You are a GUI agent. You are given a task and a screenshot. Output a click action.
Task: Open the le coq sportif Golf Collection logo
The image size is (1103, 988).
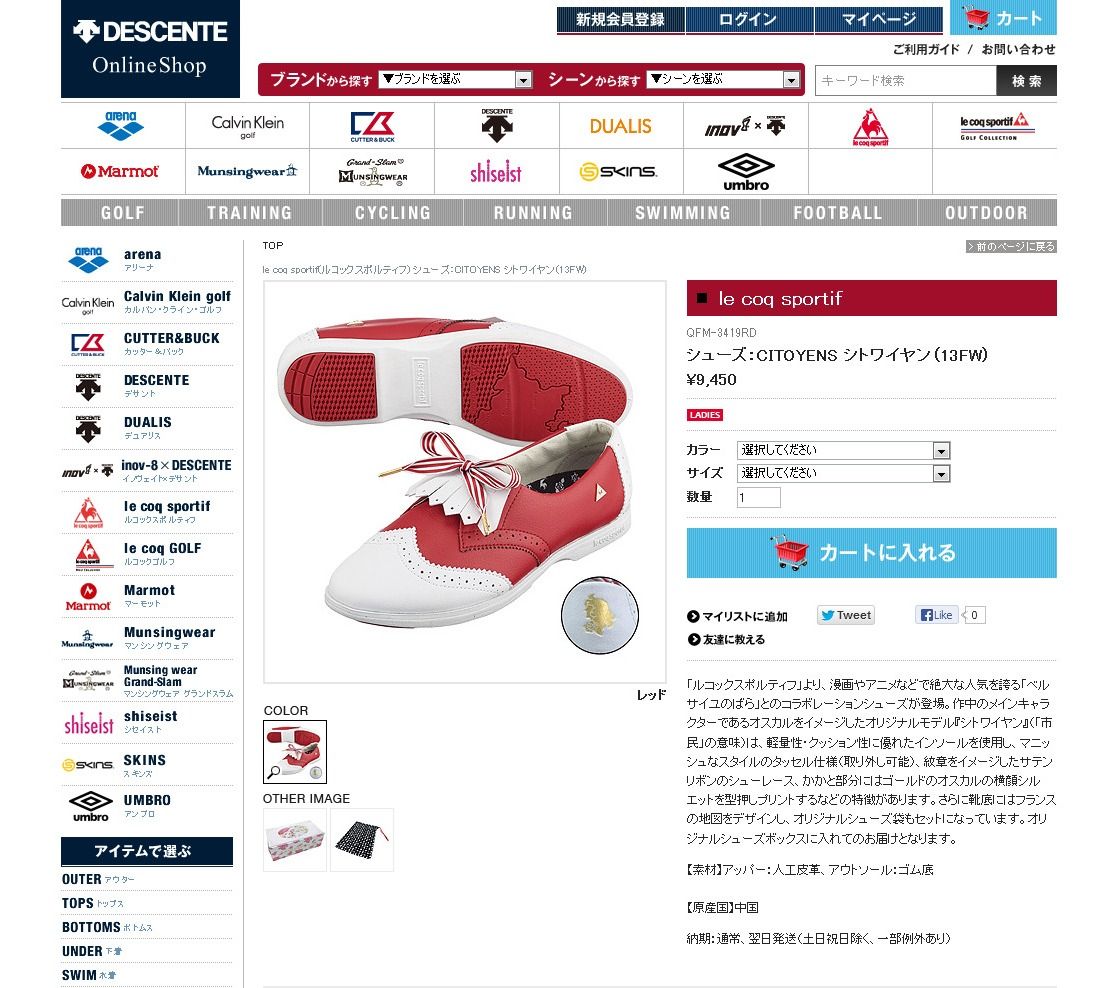click(995, 127)
